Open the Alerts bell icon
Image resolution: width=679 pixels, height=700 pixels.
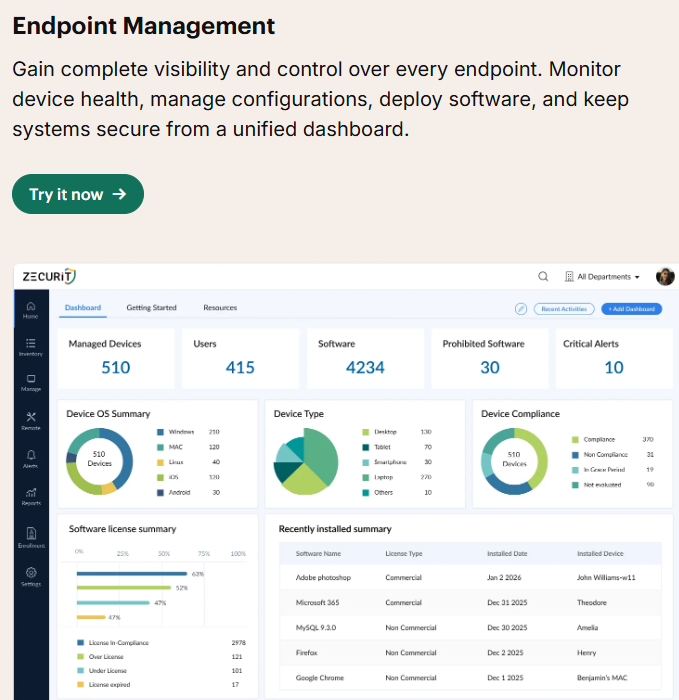coord(31,459)
